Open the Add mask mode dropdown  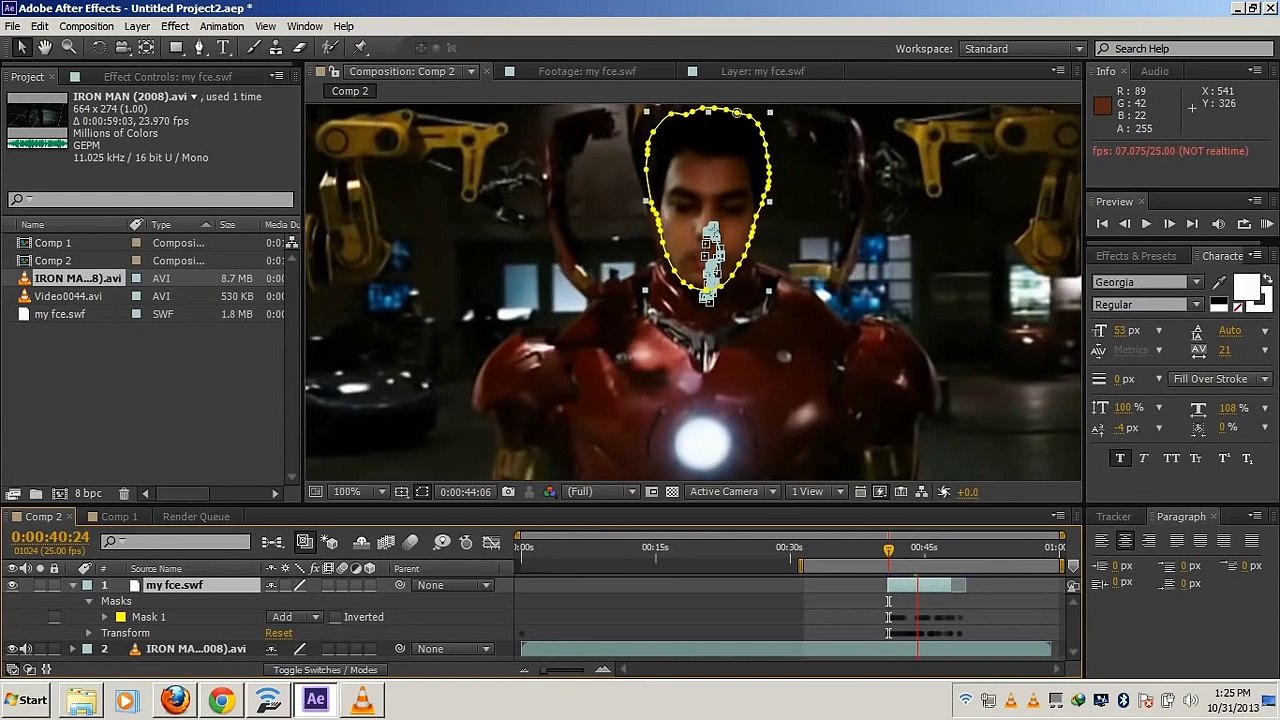pos(294,617)
